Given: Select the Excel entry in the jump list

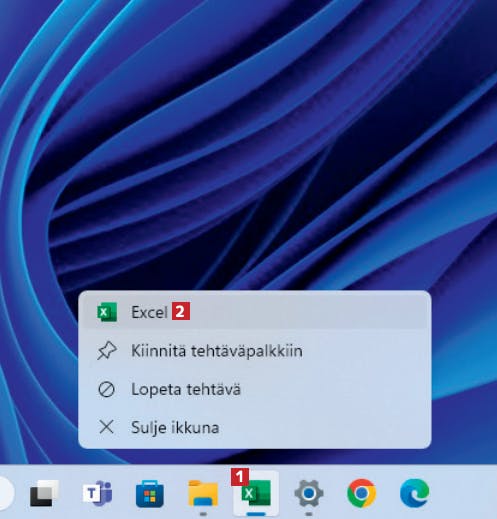Looking at the screenshot, I should pyautogui.click(x=255, y=312).
